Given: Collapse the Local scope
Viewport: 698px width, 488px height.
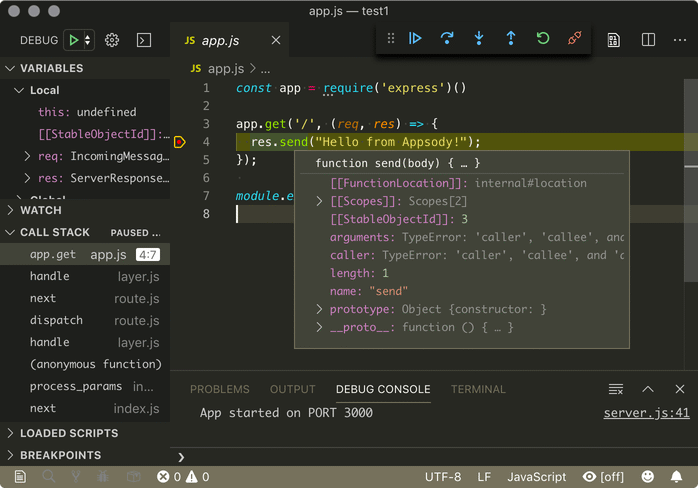Looking at the screenshot, I should click(19, 90).
